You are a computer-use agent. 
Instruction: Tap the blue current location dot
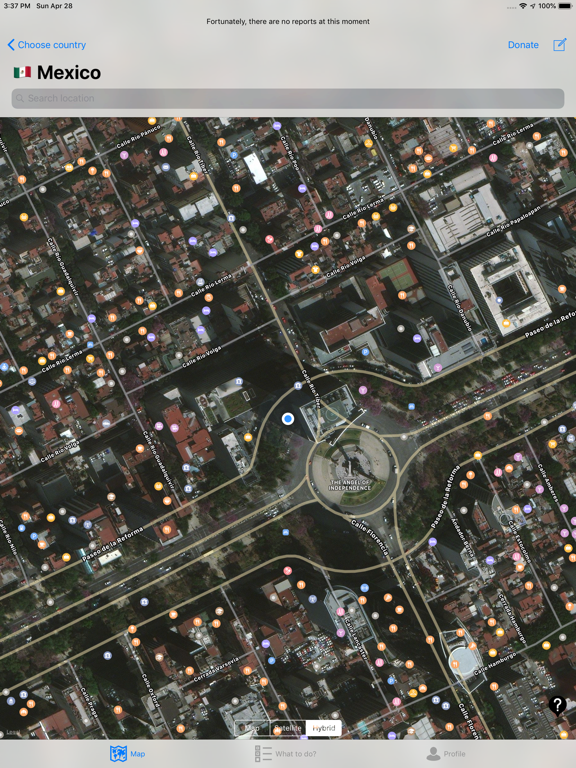tap(288, 418)
